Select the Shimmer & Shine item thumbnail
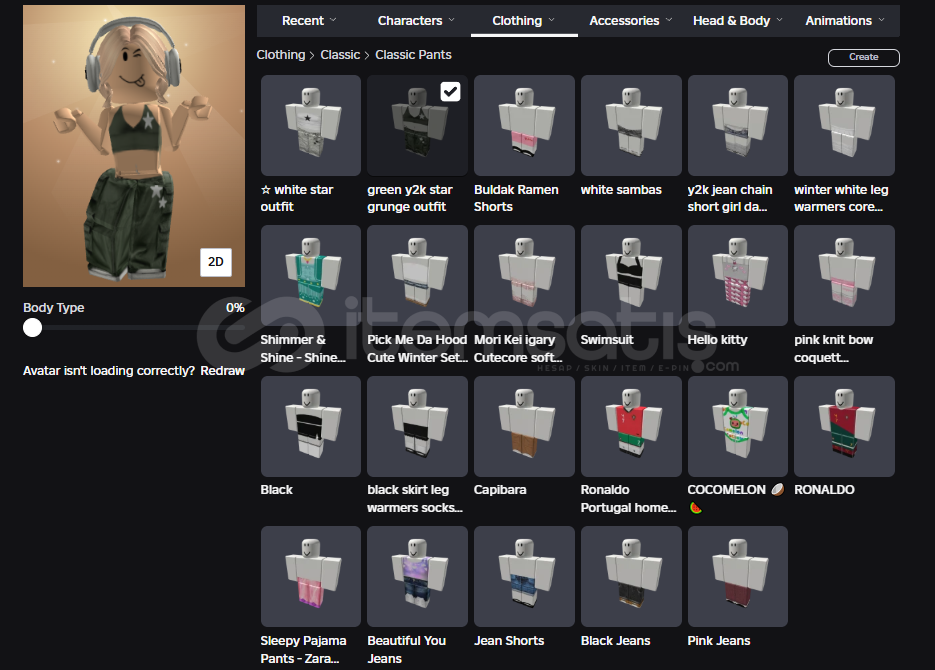Image resolution: width=935 pixels, height=670 pixels. point(311,275)
